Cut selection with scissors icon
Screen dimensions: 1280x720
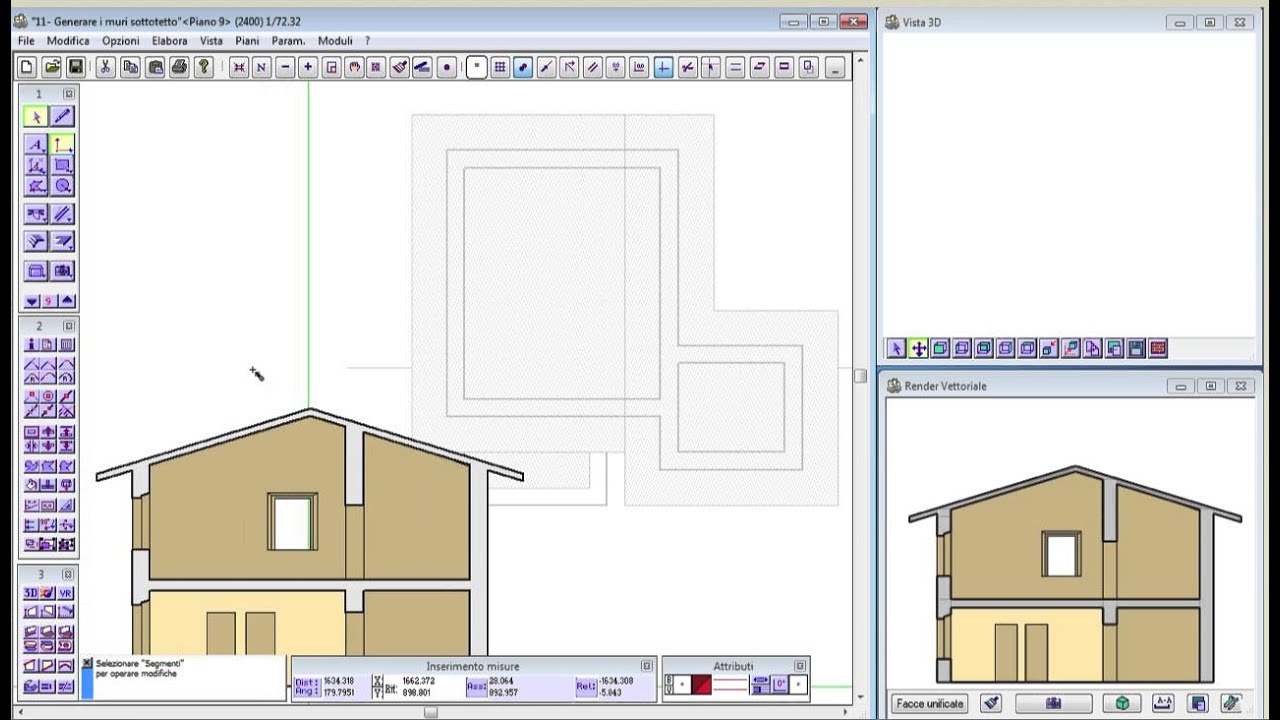click(x=105, y=67)
